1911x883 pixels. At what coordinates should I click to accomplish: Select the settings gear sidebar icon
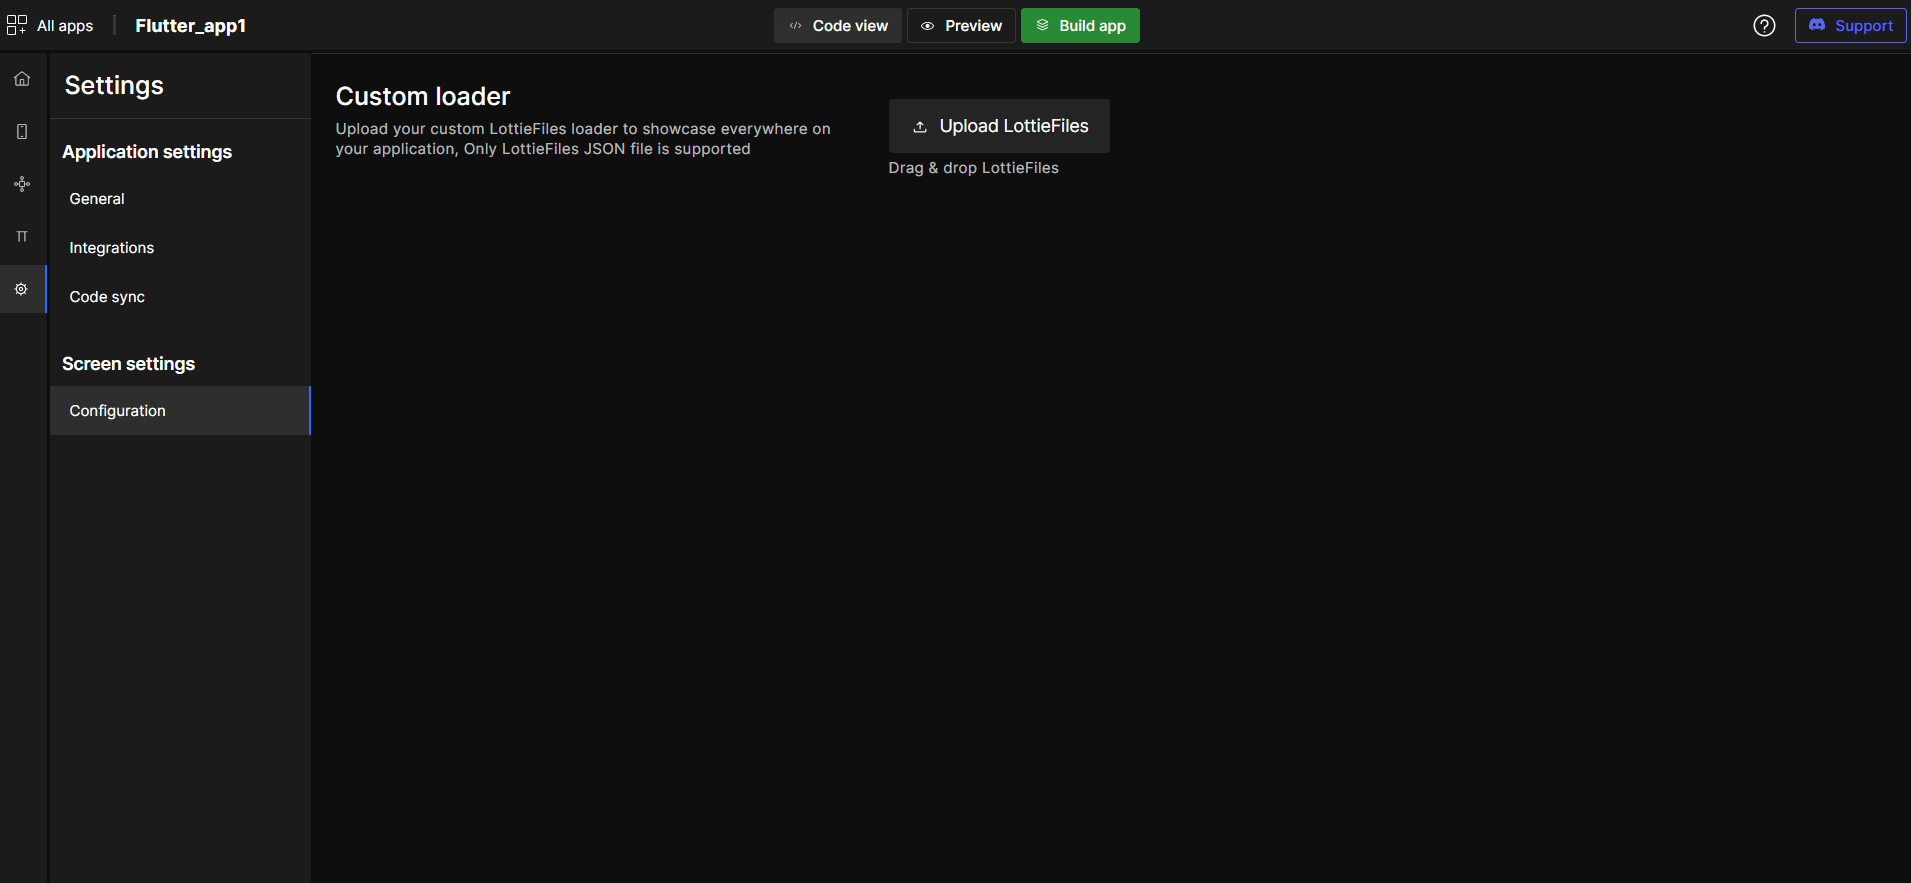coord(21,289)
